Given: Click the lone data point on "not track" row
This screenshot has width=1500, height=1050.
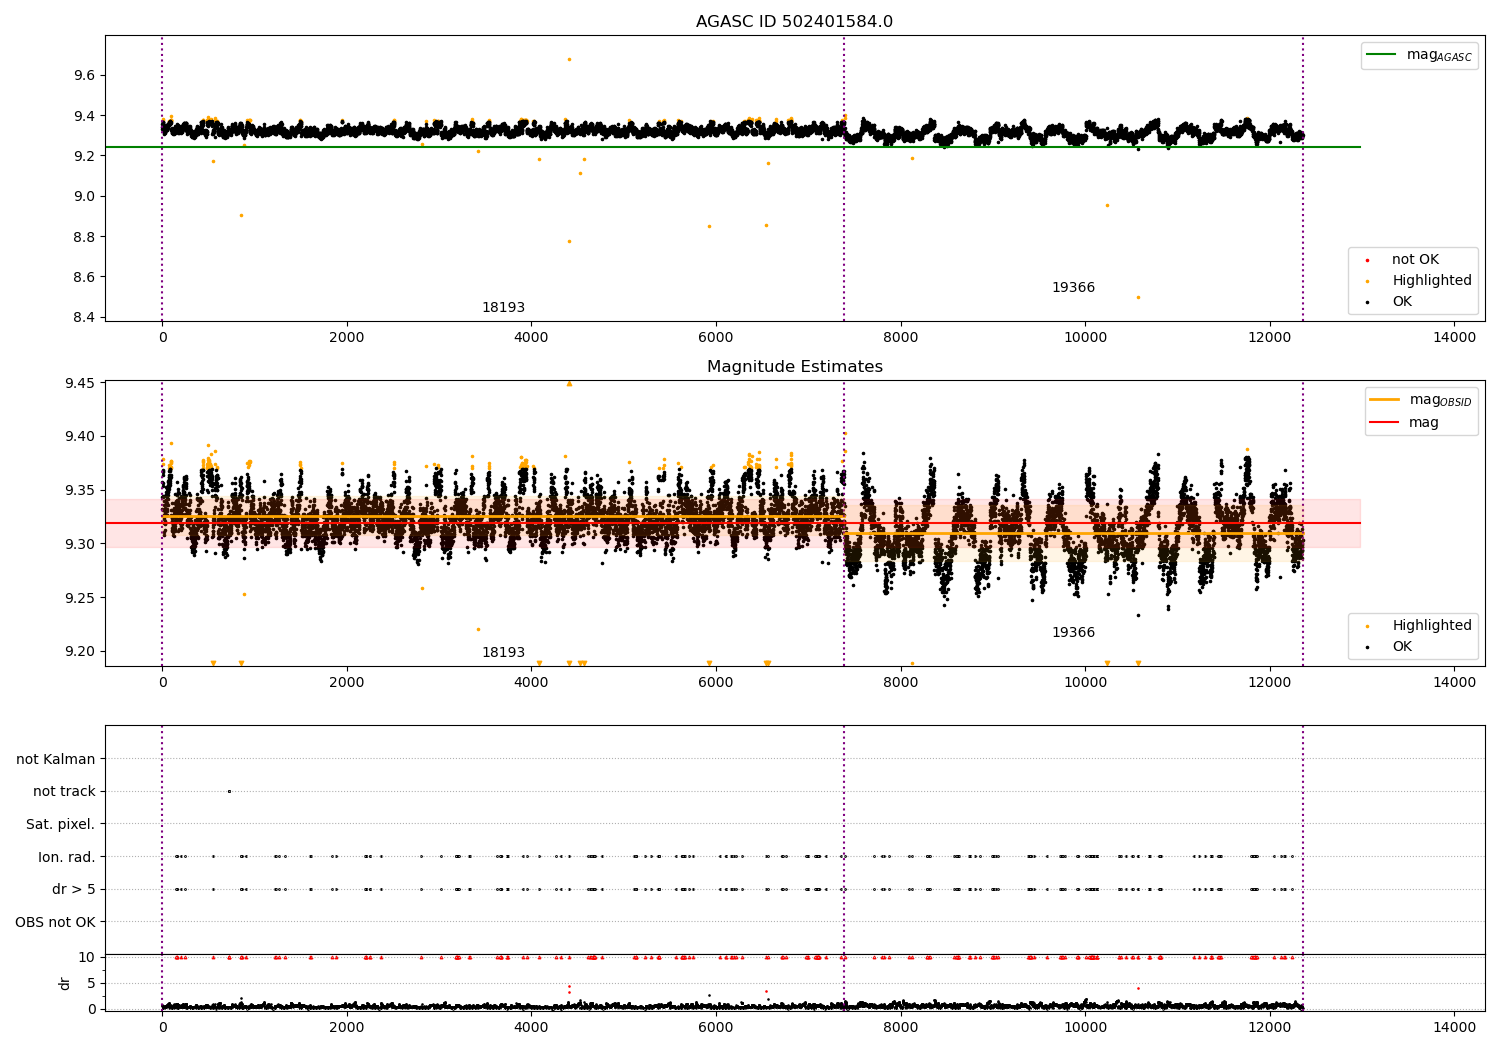Looking at the screenshot, I should click(x=229, y=791).
